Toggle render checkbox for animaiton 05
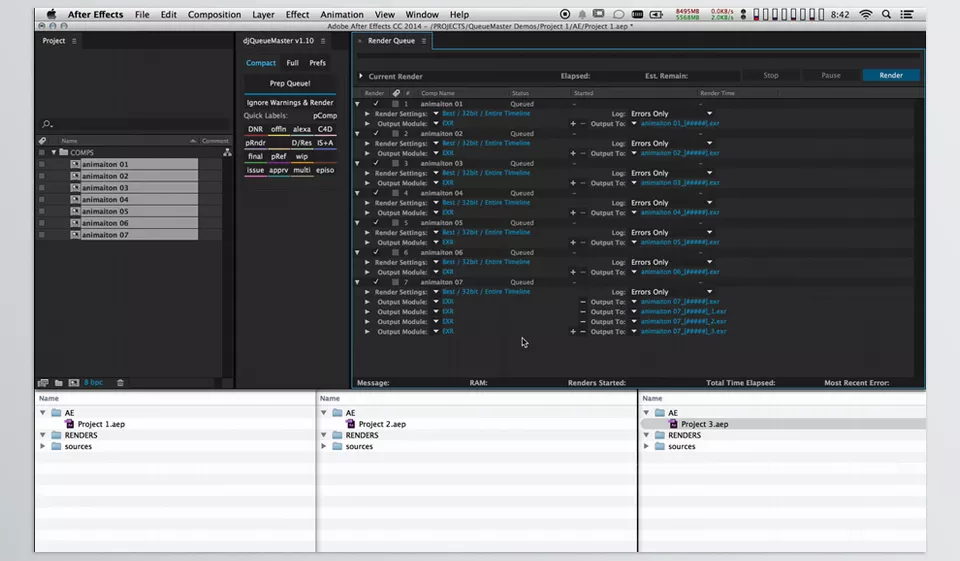Screen dimensions: 960x561 376,223
